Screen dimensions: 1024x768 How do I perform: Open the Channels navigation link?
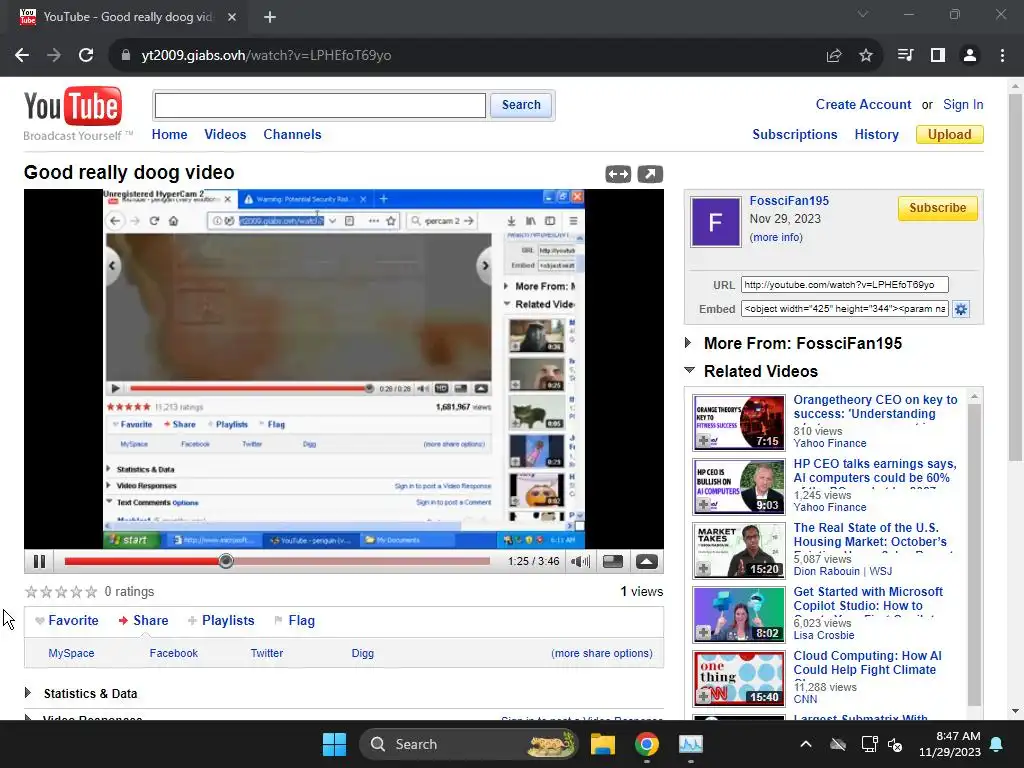click(x=292, y=135)
